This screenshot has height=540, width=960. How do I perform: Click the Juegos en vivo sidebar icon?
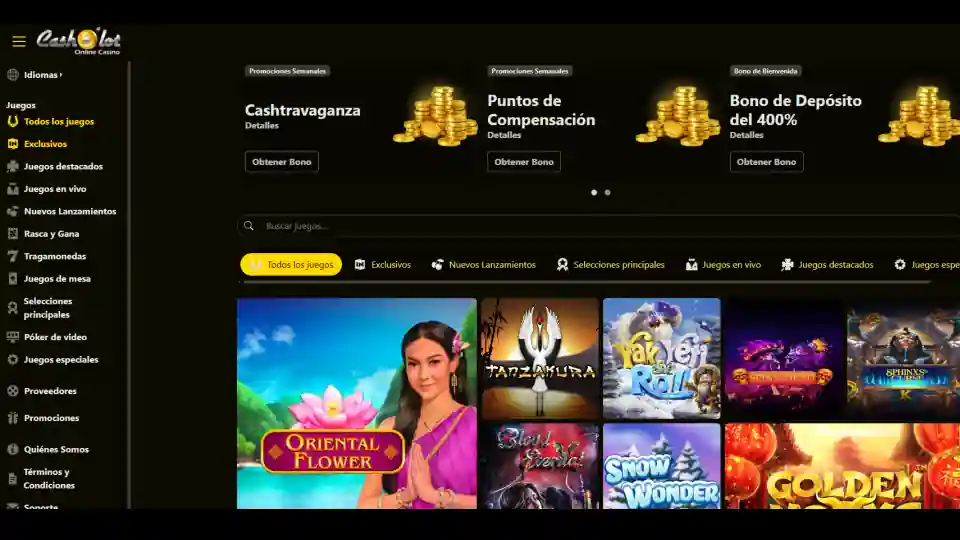point(13,189)
